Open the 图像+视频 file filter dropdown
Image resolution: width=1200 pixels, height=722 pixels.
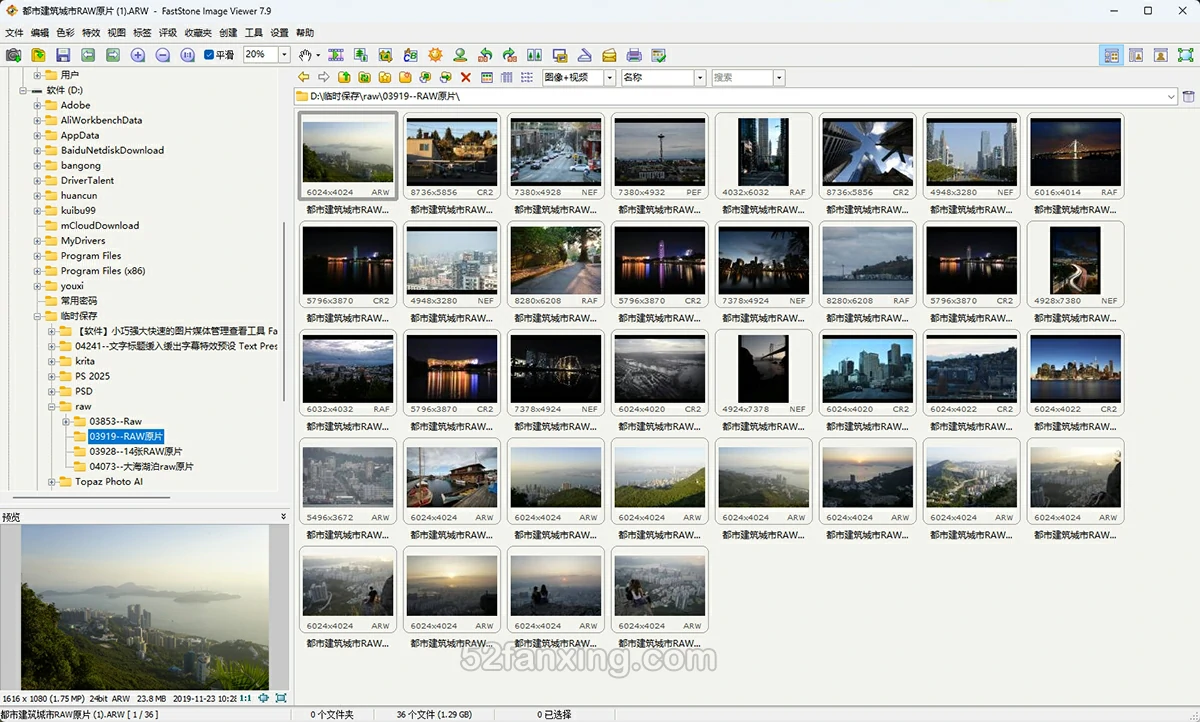point(610,77)
